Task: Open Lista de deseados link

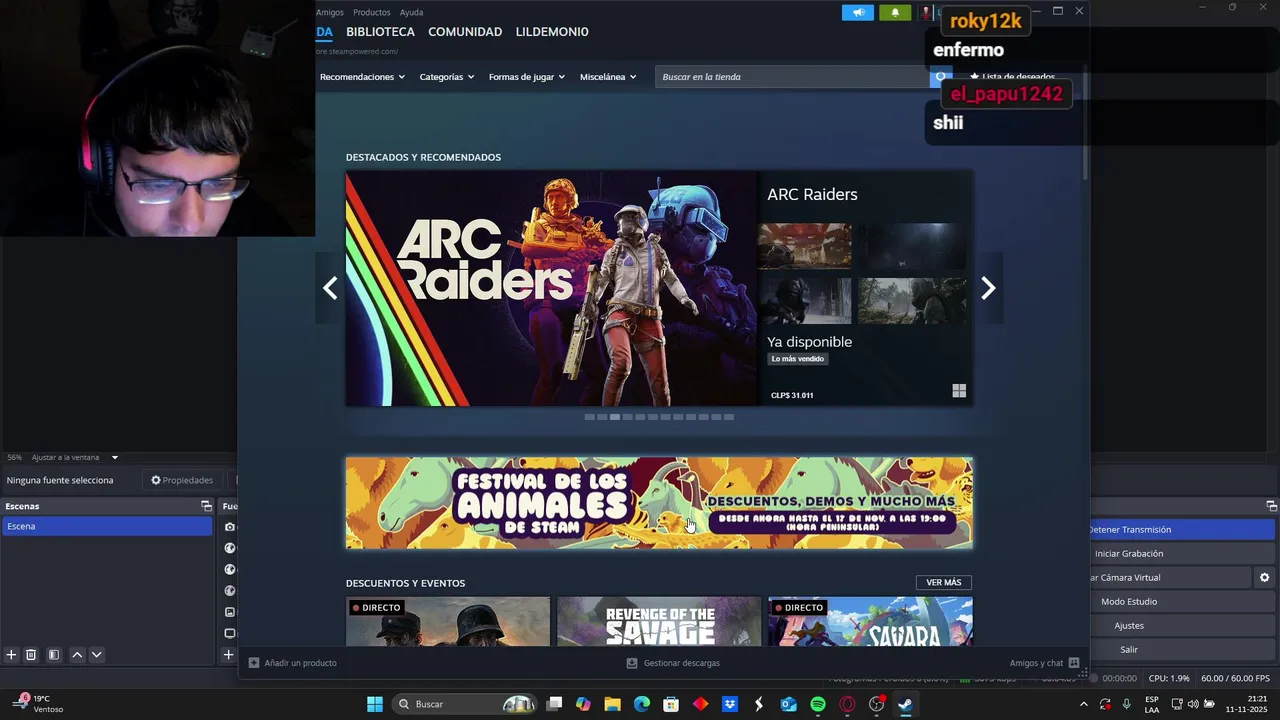Action: point(1012,77)
